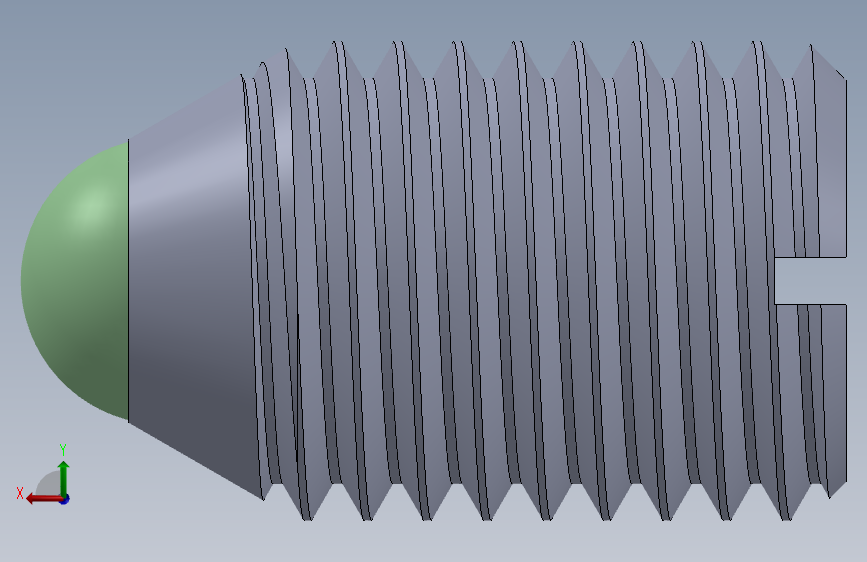This screenshot has width=867, height=562.
Task: Click the blue Z axis dot of triad
Action: pos(65,499)
